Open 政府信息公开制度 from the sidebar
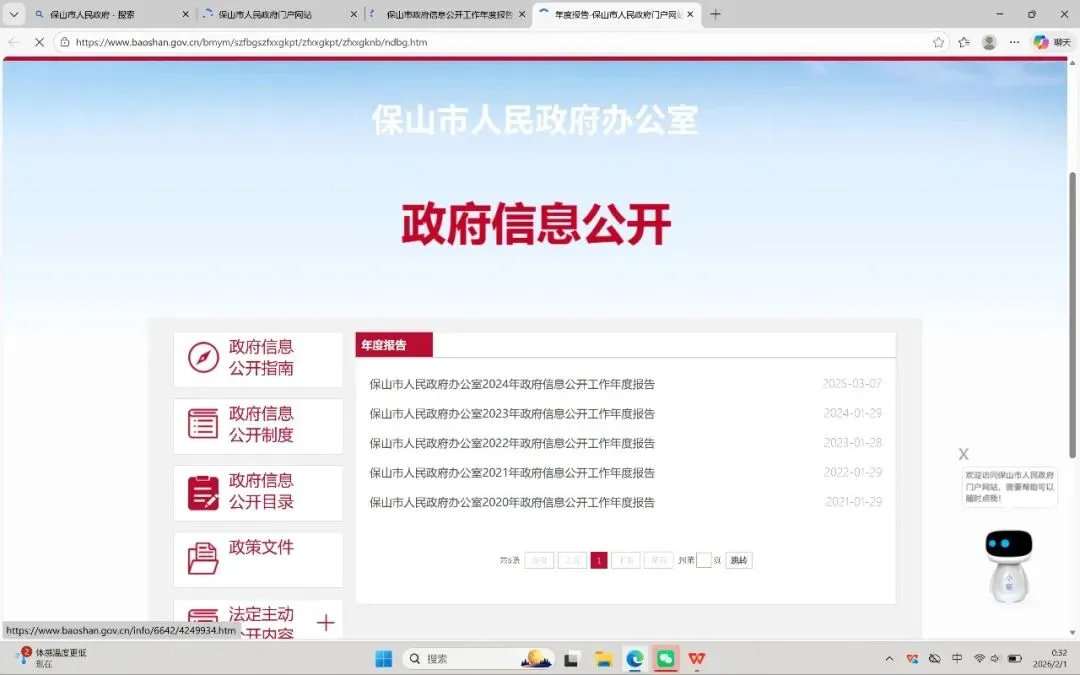 pos(258,426)
